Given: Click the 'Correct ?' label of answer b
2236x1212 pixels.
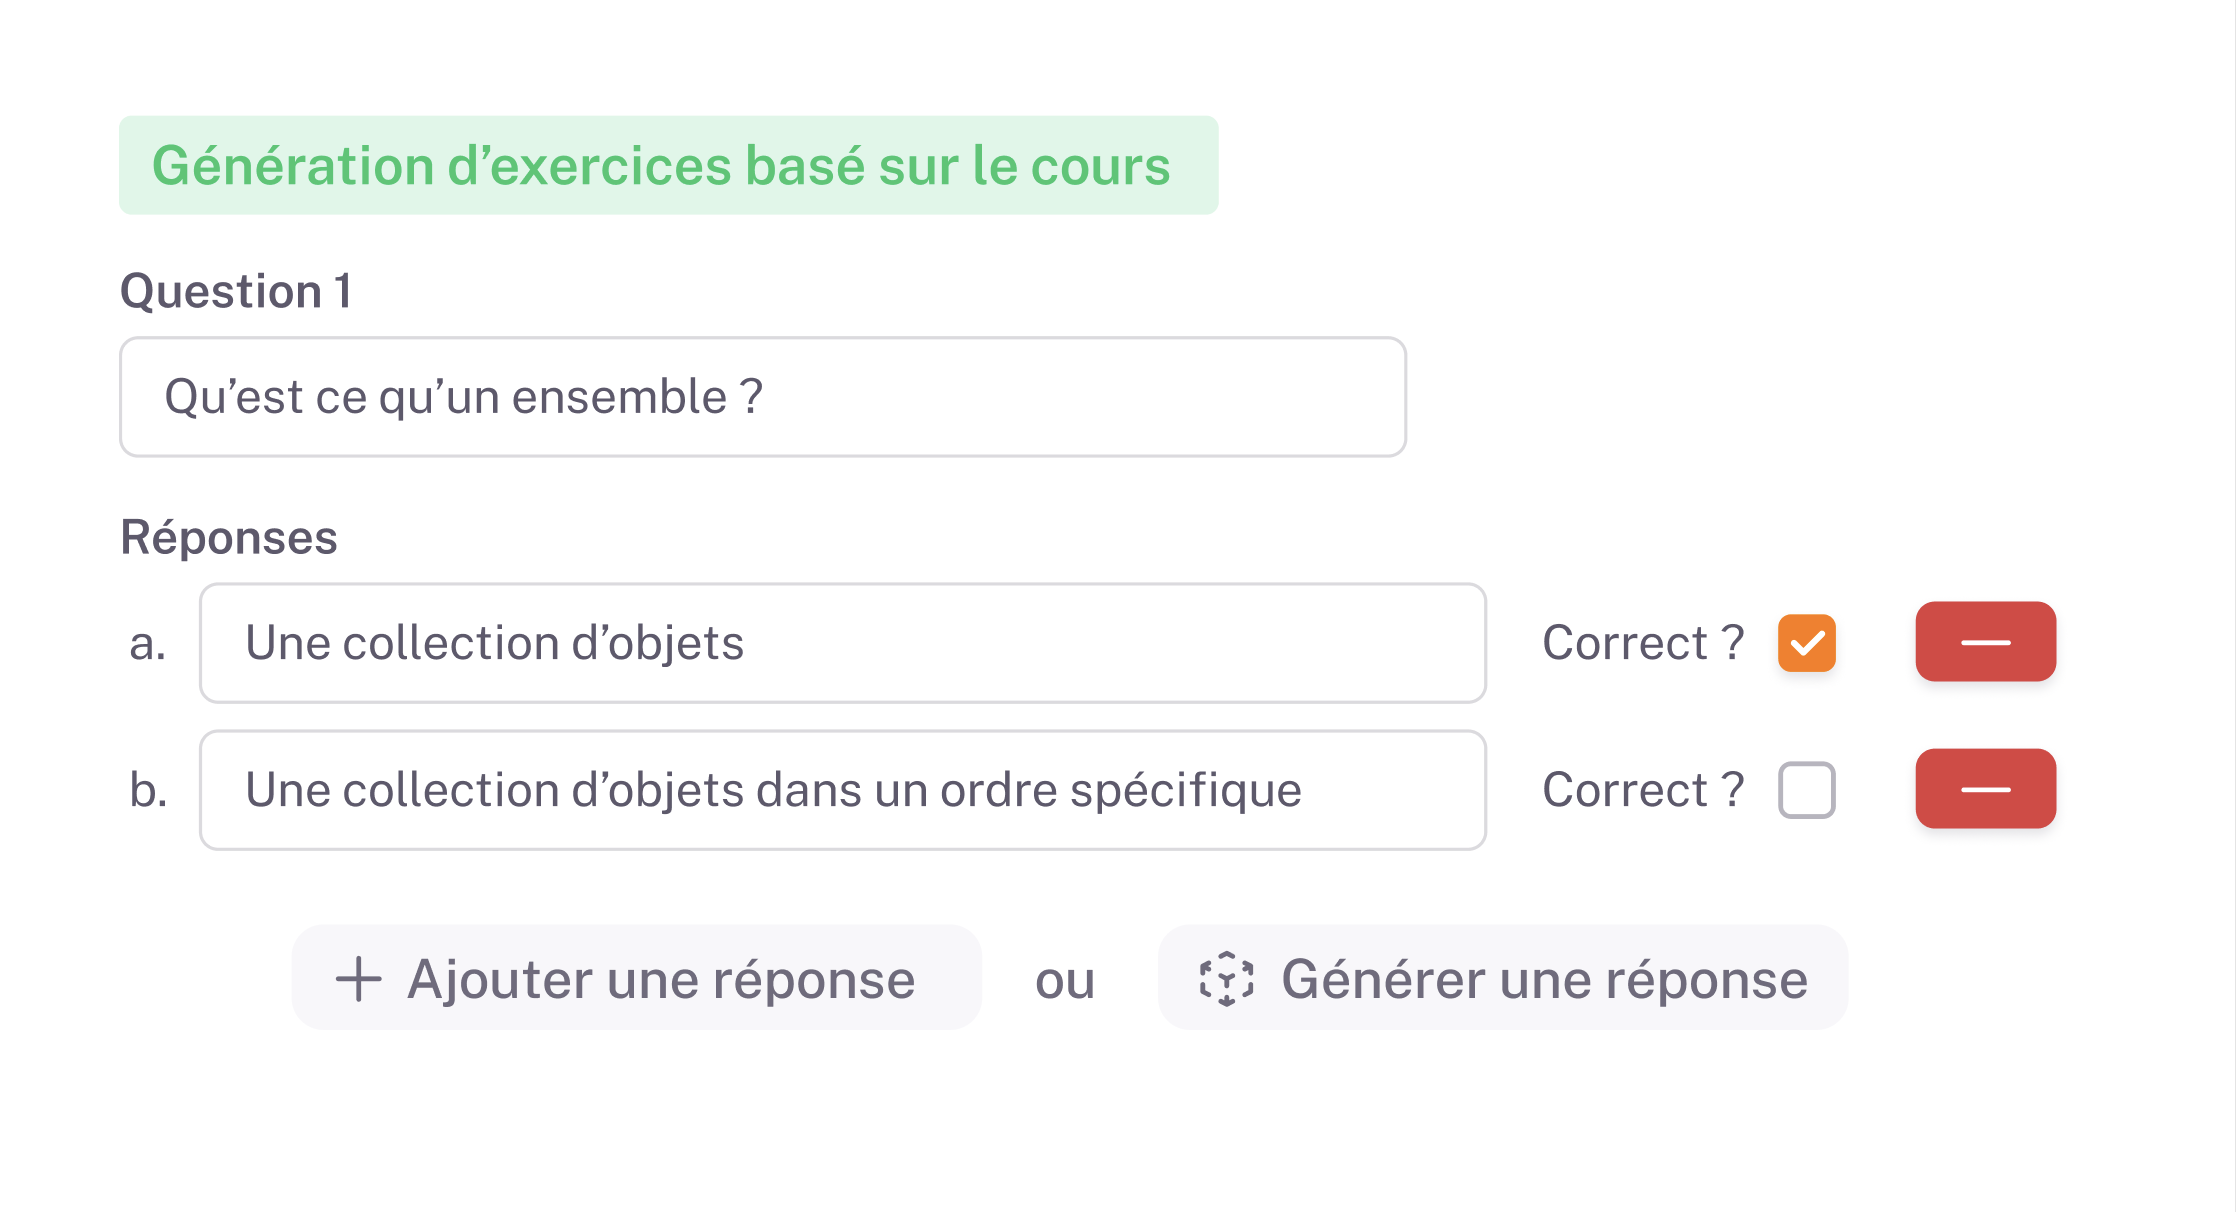Looking at the screenshot, I should (x=1642, y=790).
